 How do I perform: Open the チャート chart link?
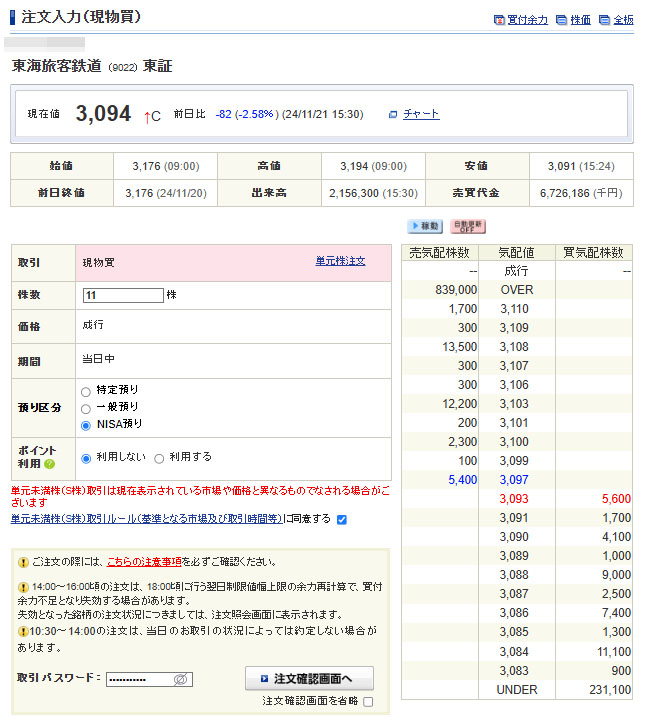coord(420,114)
